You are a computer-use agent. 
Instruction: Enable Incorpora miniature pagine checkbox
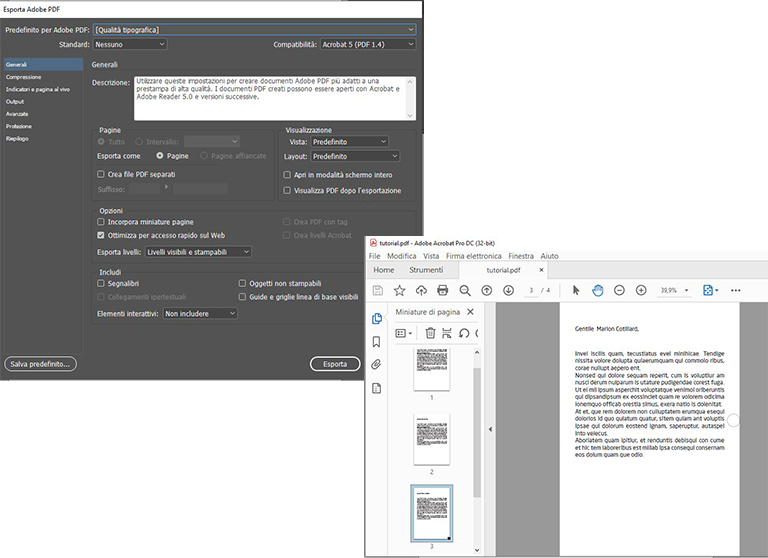(101, 221)
